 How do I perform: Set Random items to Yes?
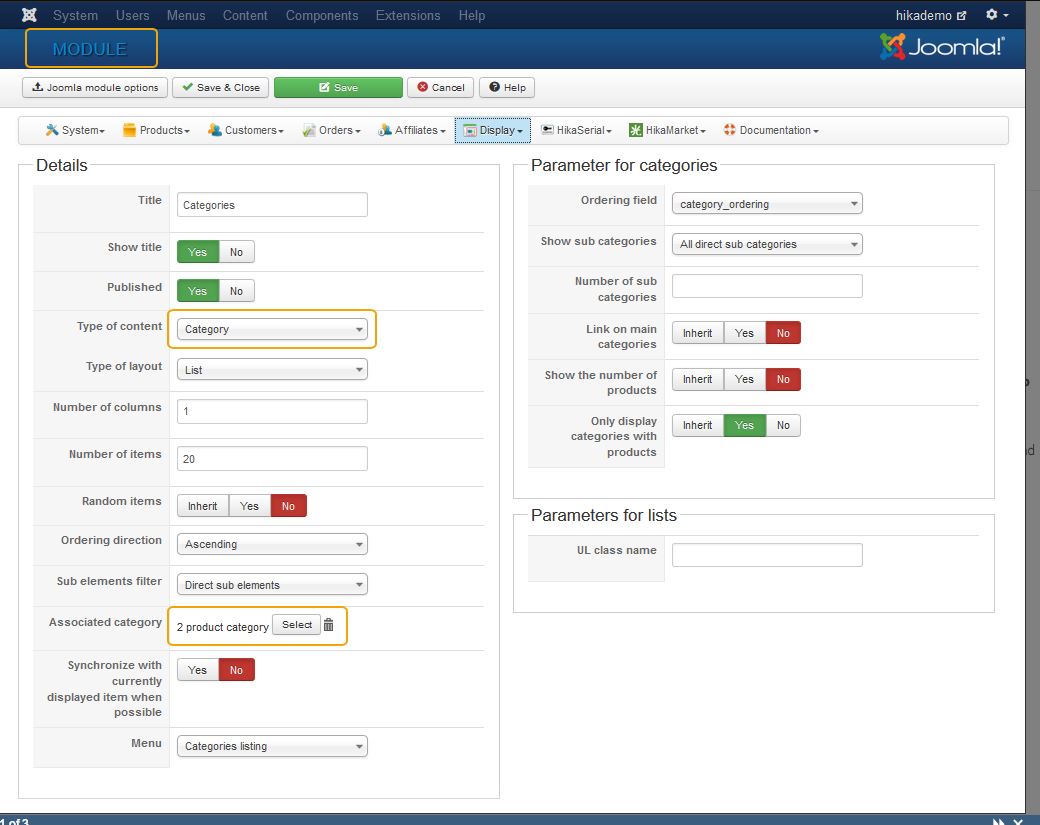249,506
